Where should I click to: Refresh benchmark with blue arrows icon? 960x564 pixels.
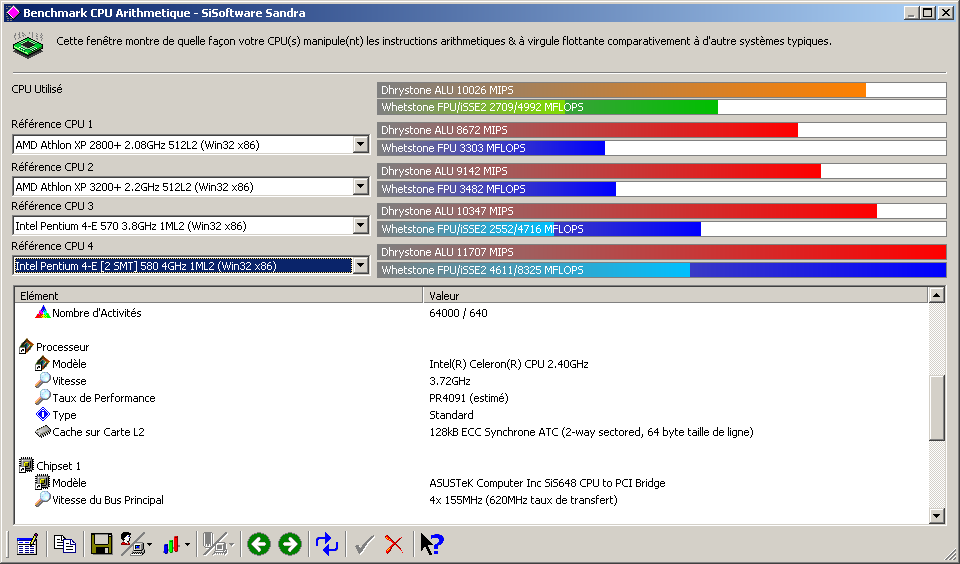(327, 544)
